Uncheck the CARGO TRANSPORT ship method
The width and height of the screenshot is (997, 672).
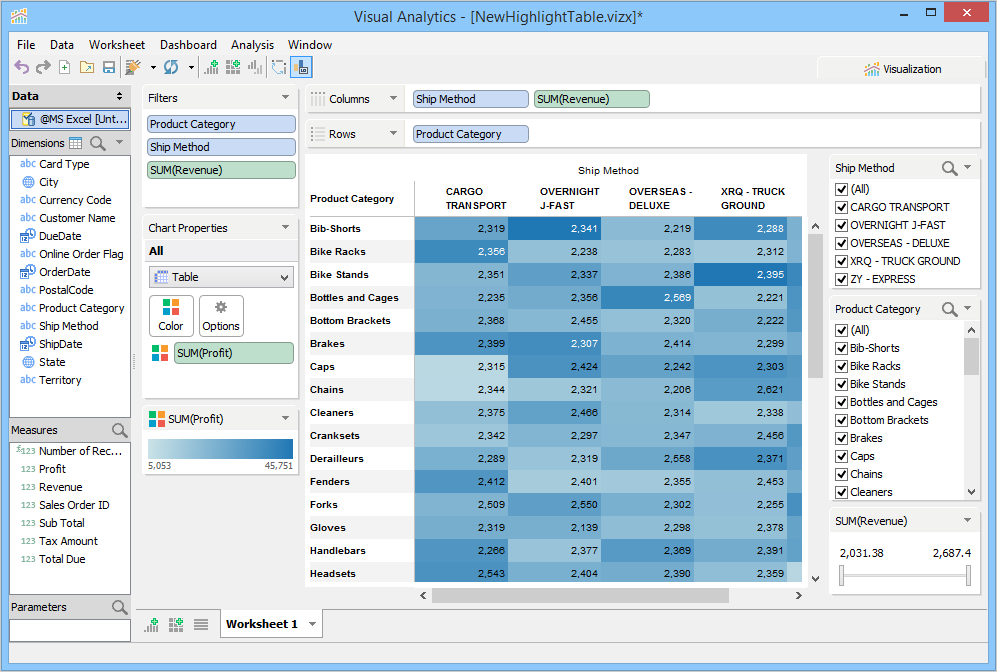pyautogui.click(x=841, y=207)
